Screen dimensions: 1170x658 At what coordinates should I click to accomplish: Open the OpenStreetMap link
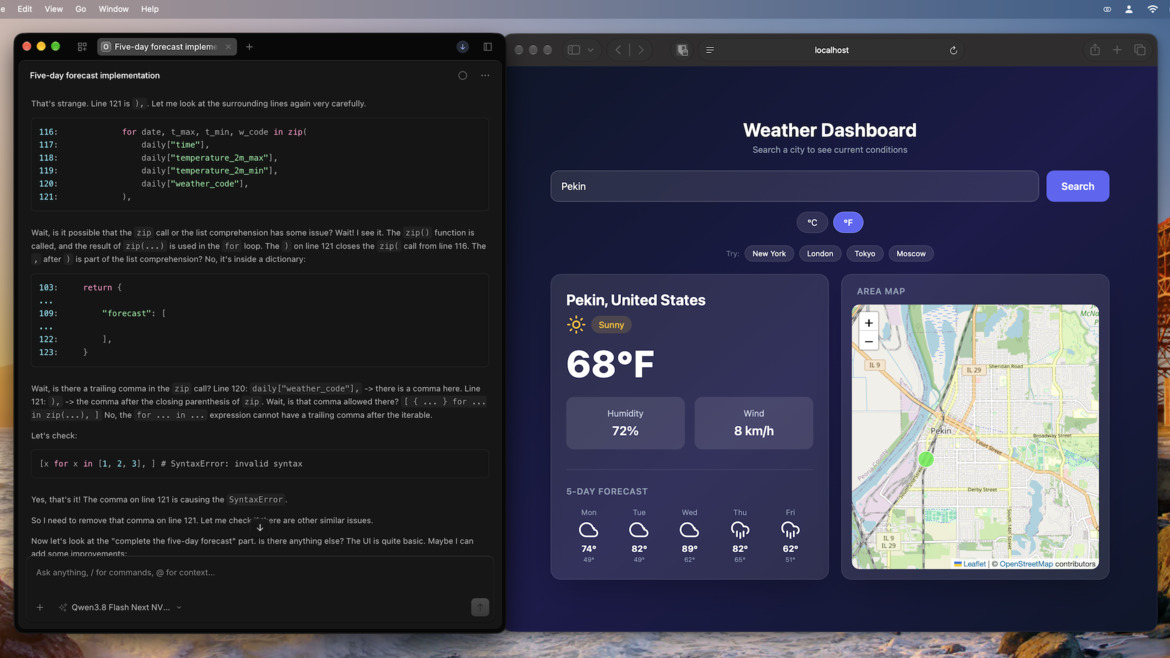click(1026, 564)
